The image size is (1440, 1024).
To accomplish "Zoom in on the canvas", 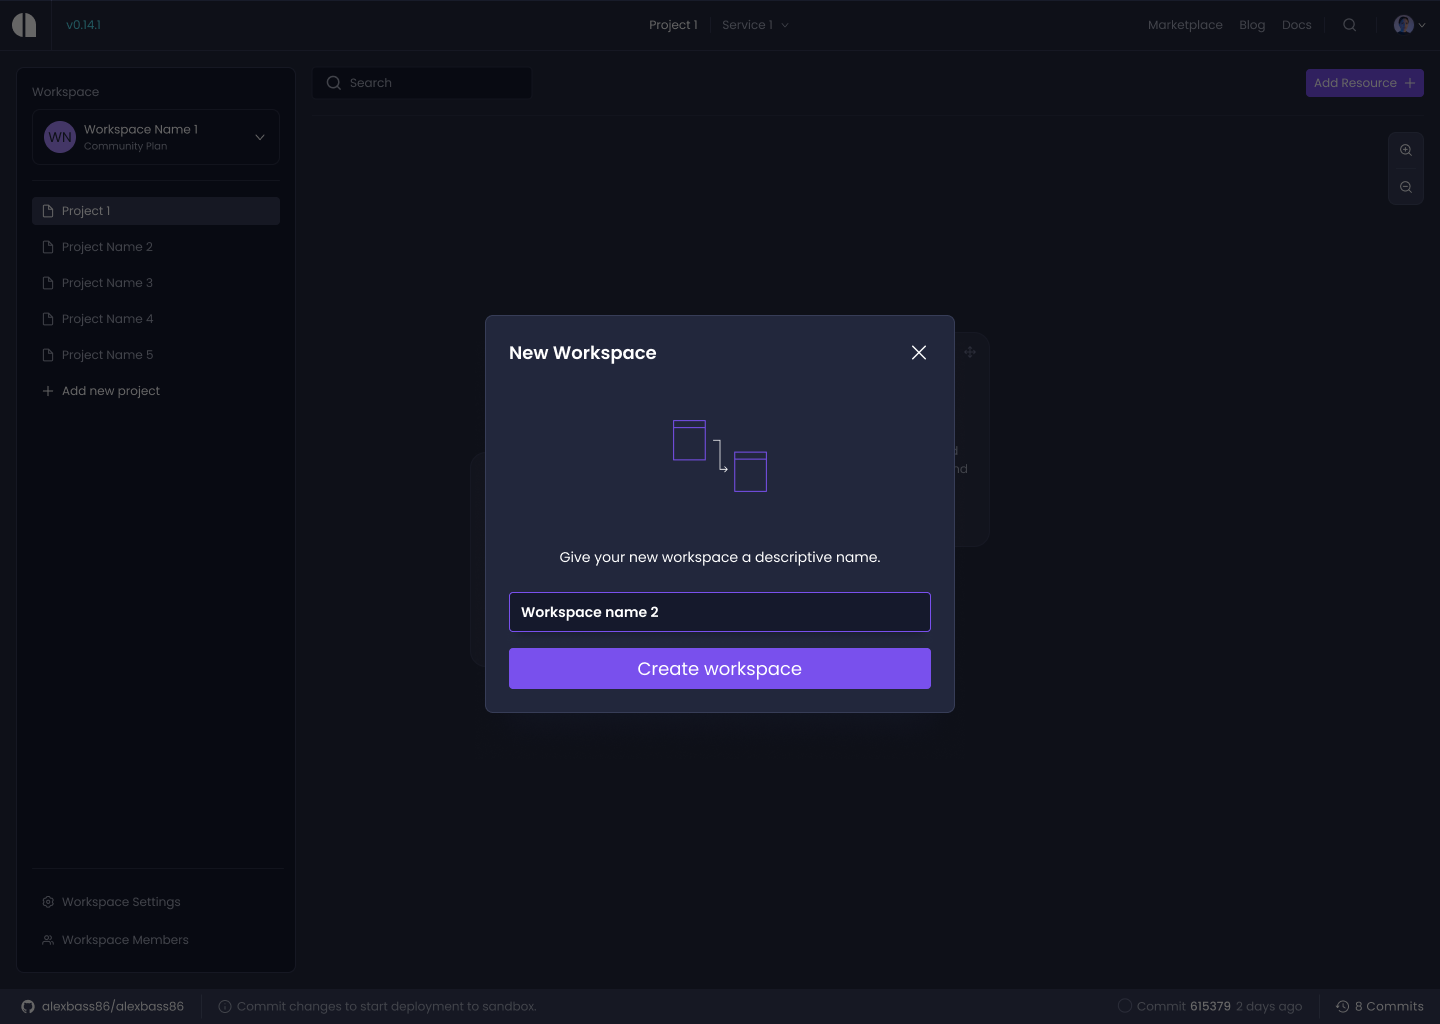I will 1405,150.
